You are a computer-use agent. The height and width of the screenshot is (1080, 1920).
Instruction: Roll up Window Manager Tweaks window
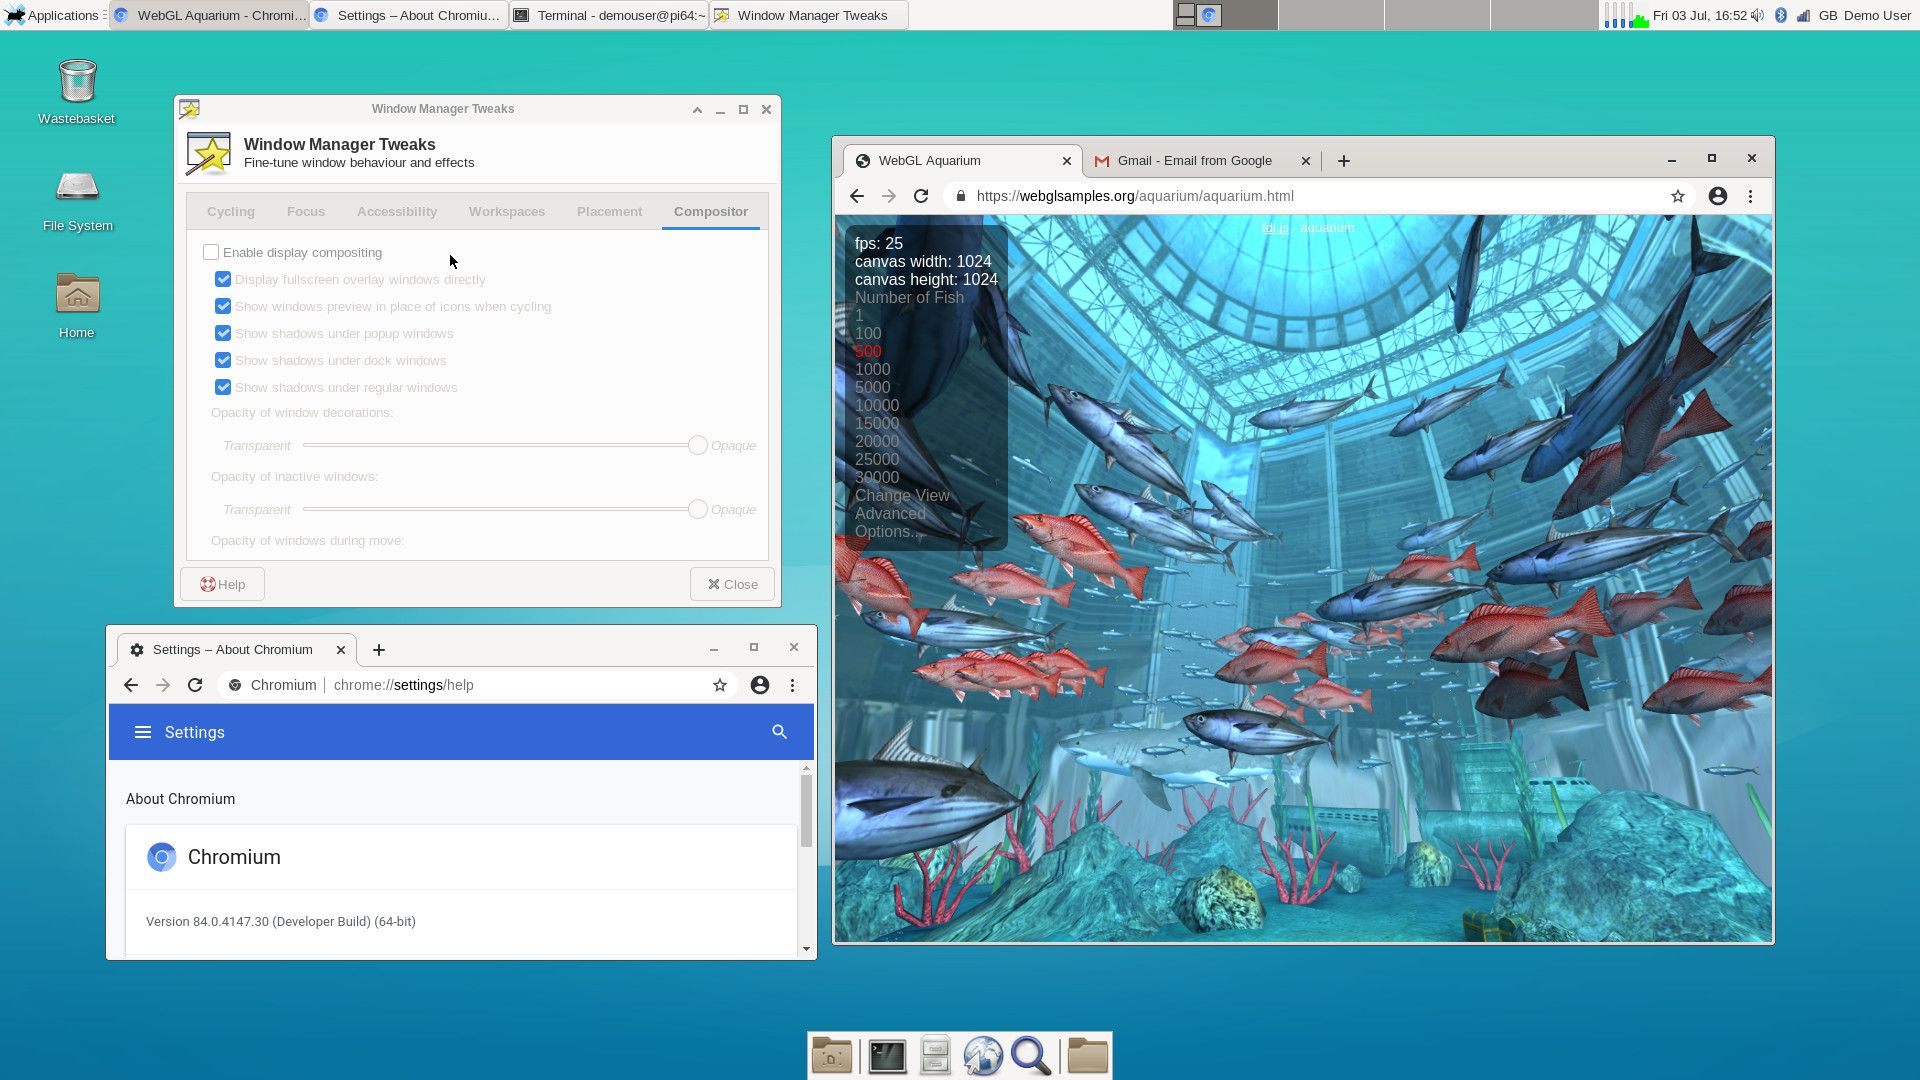tap(697, 110)
